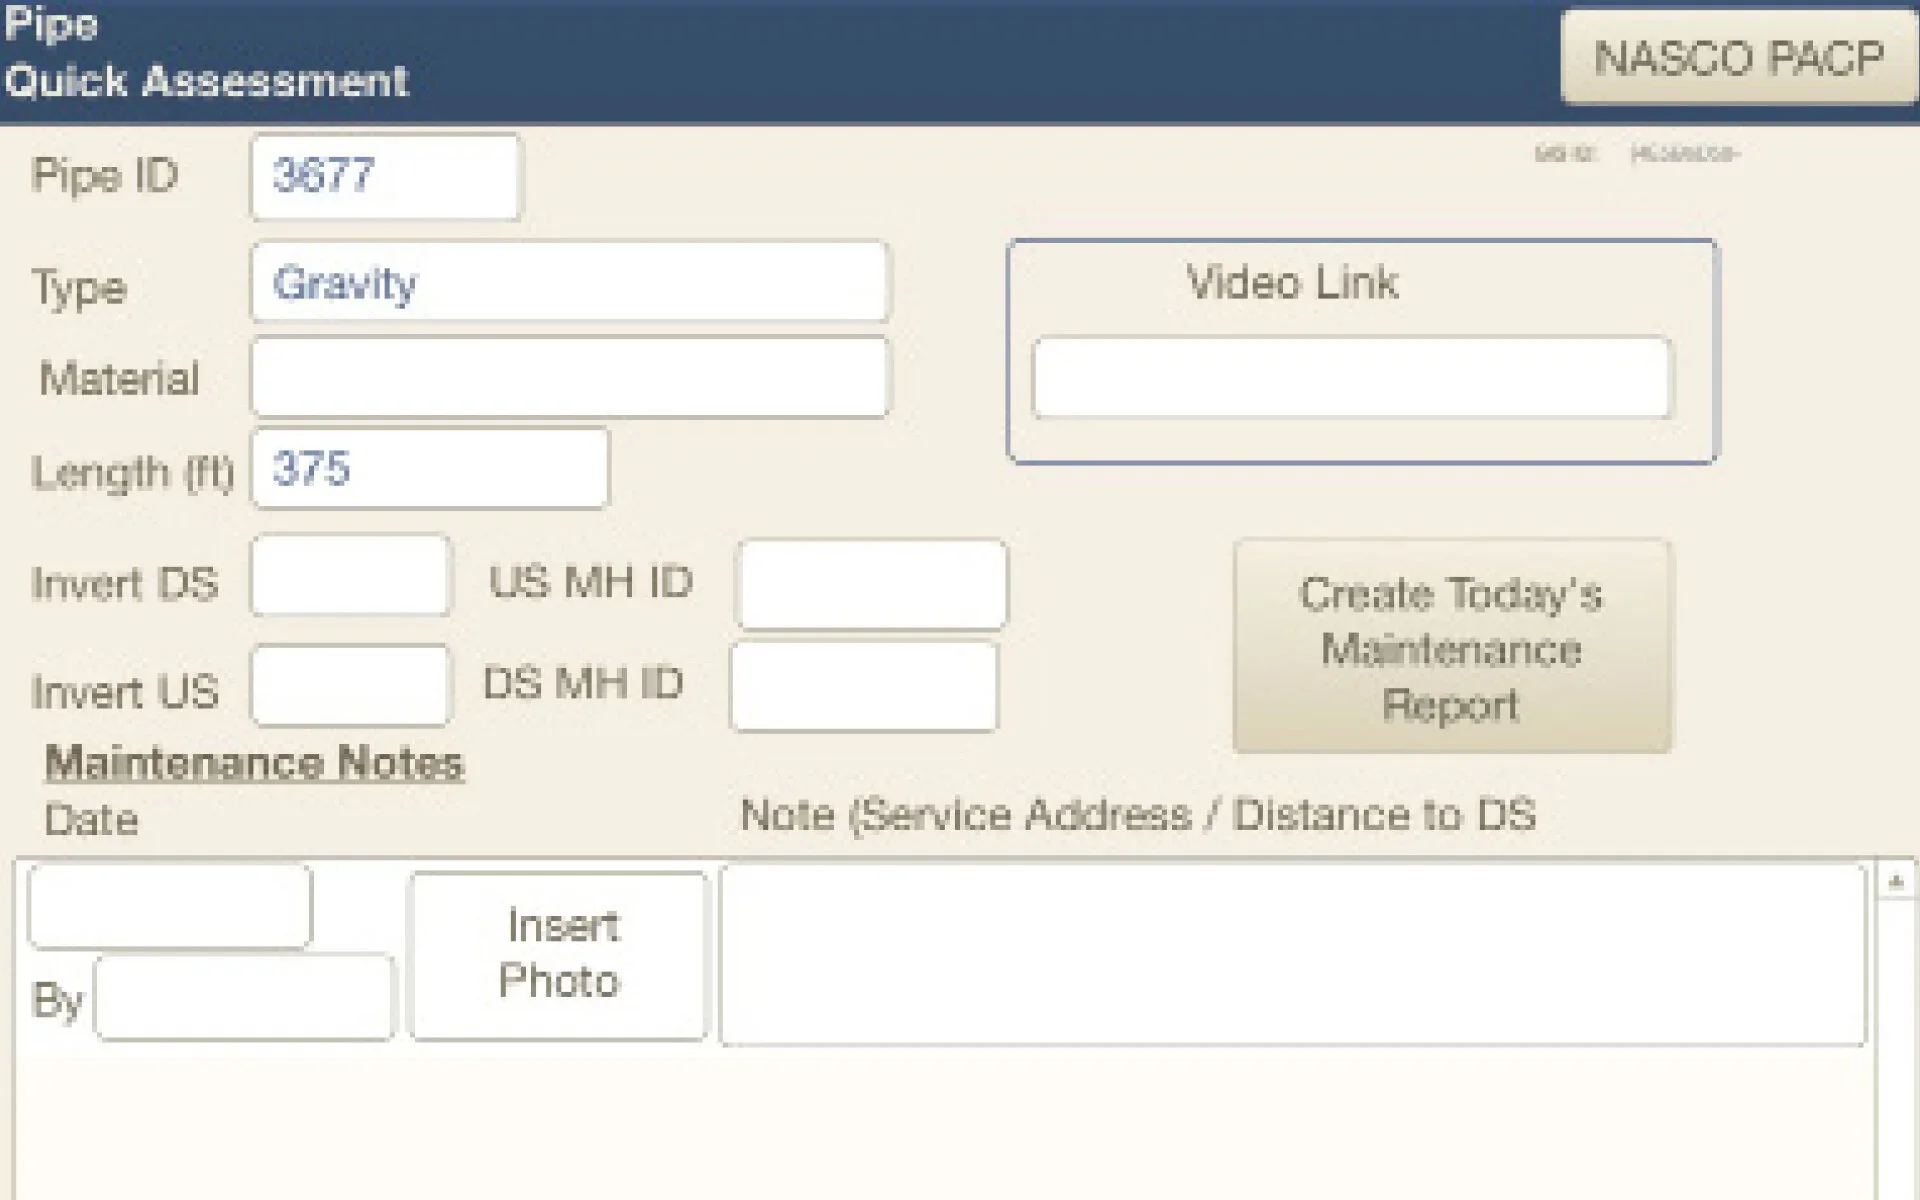Click the Type field containing Gravity

point(569,283)
